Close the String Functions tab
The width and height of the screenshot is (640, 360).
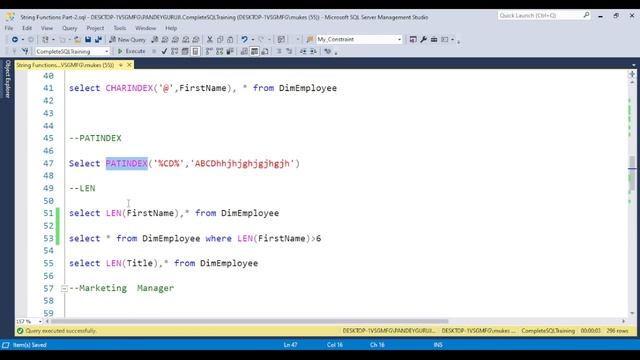(129, 65)
